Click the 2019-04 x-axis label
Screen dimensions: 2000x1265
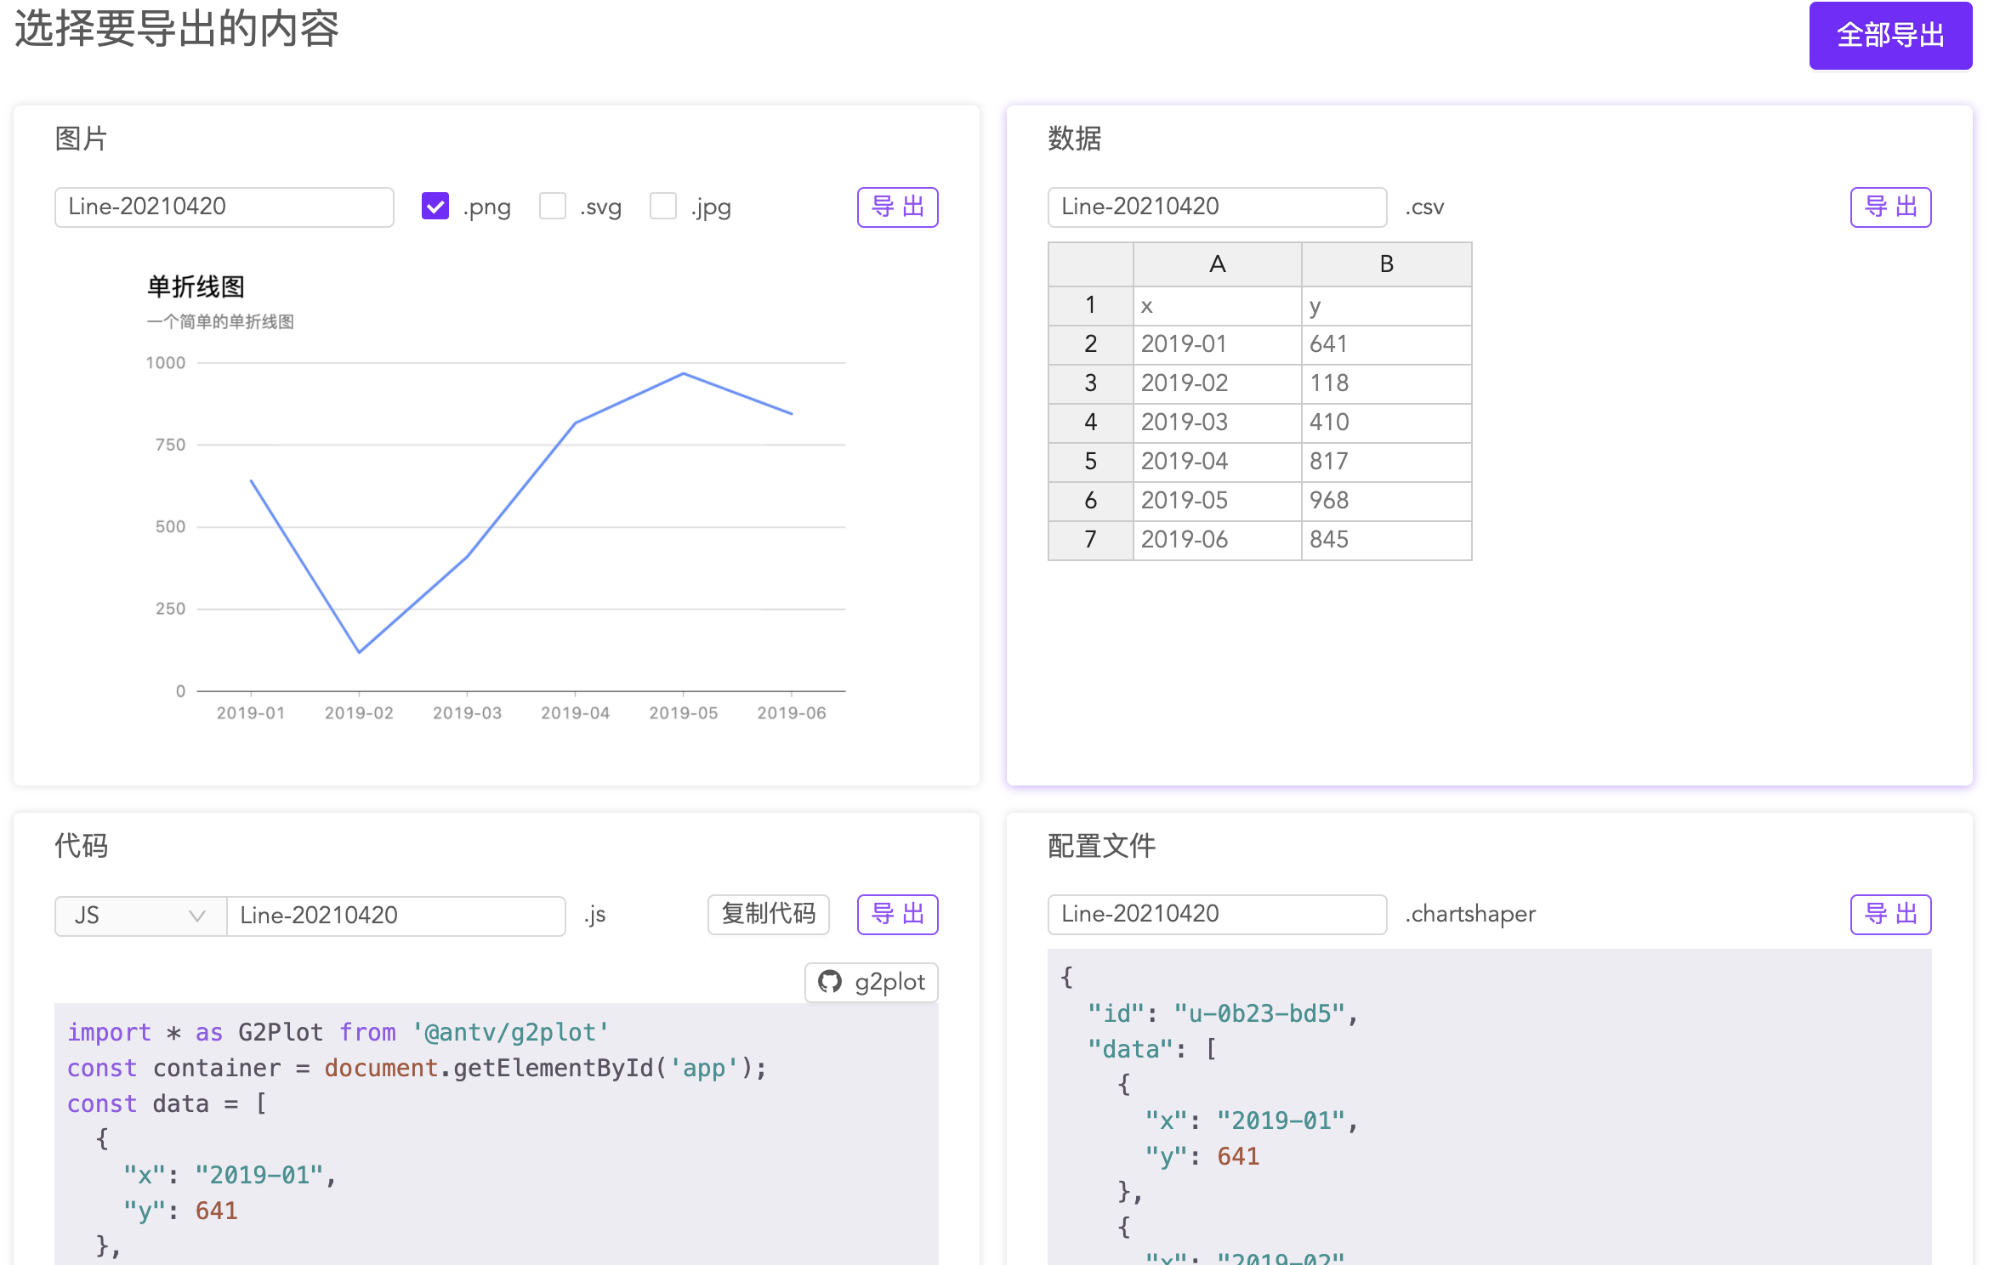[575, 713]
